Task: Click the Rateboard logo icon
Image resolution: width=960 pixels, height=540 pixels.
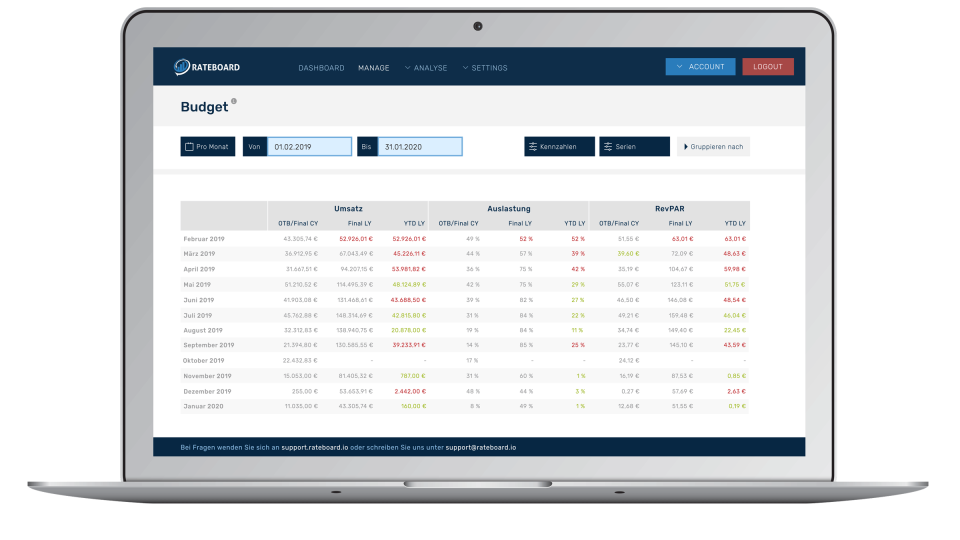Action: [182, 67]
